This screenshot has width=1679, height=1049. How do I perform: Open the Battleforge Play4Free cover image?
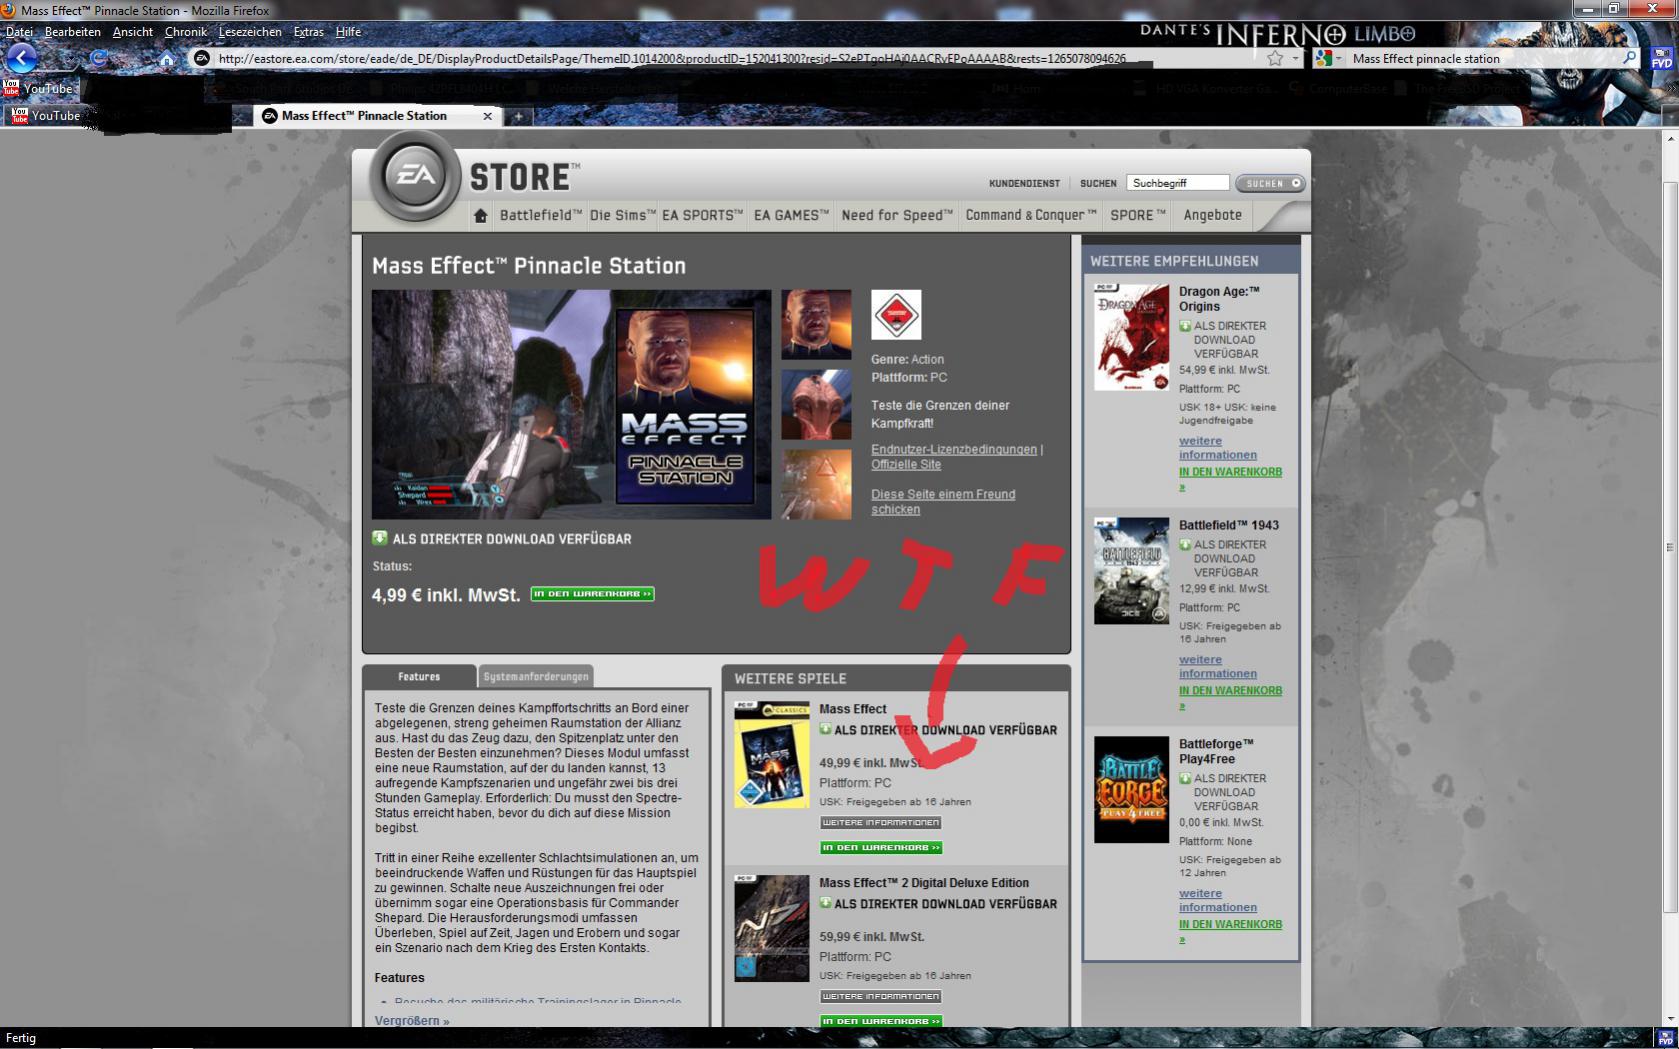(1131, 789)
